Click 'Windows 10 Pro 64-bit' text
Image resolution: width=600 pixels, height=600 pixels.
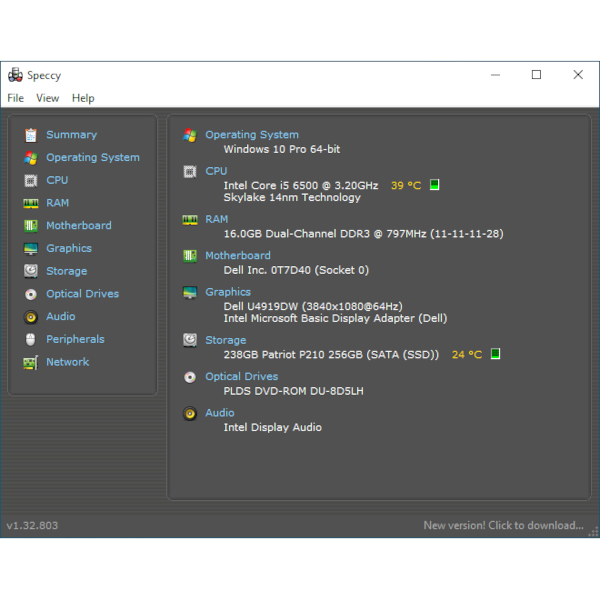tap(282, 149)
